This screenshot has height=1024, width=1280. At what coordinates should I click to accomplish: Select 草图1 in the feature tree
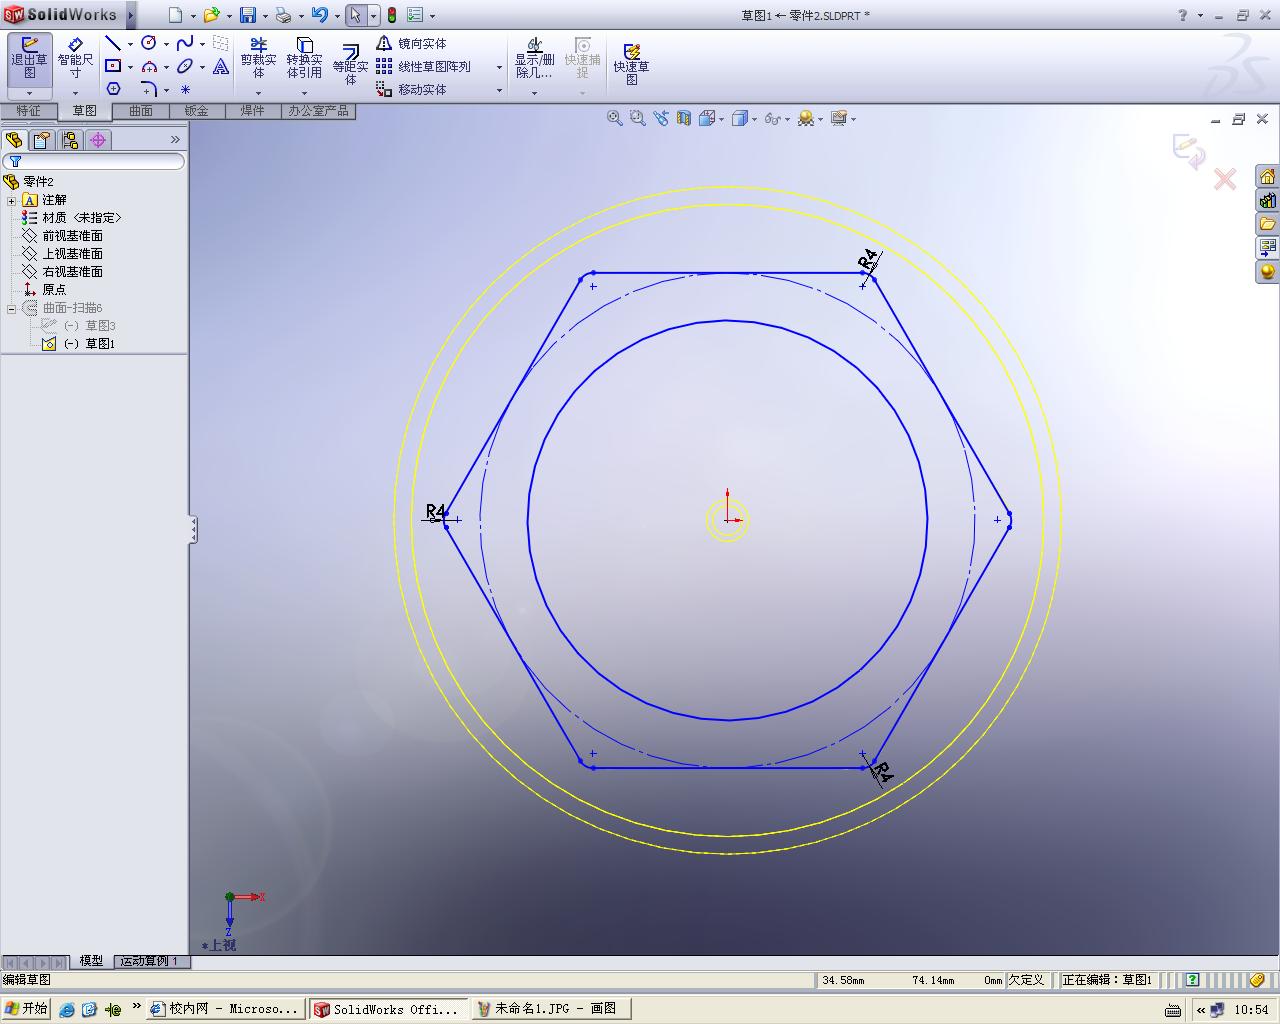click(100, 344)
